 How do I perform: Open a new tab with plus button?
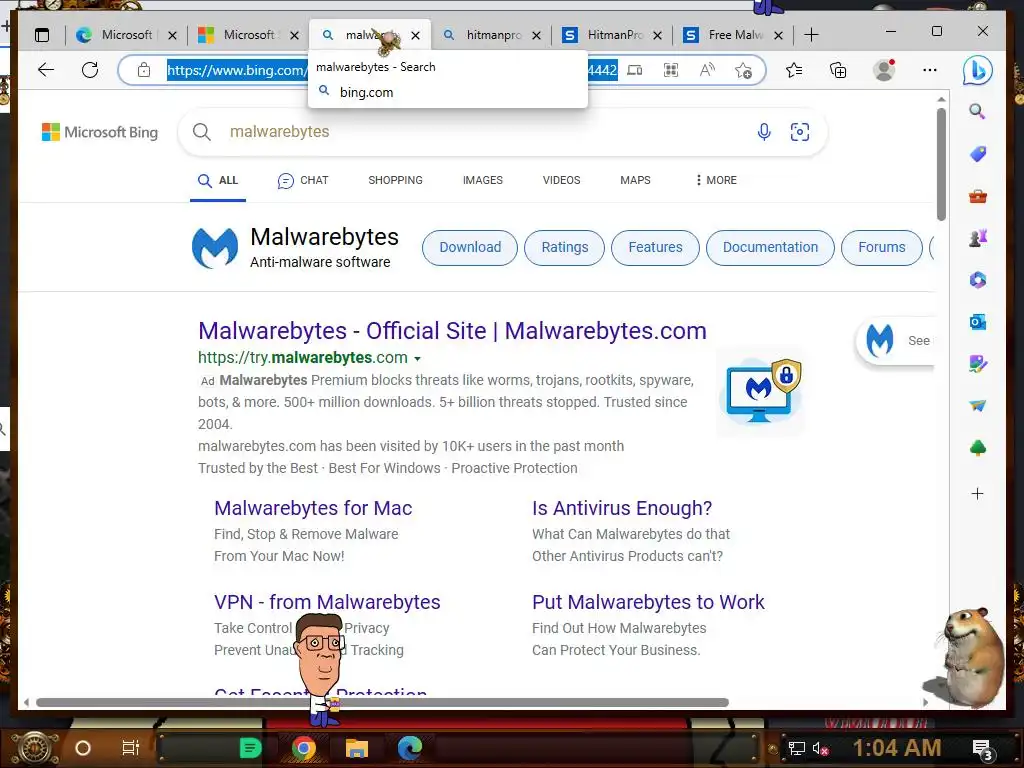coord(811,35)
